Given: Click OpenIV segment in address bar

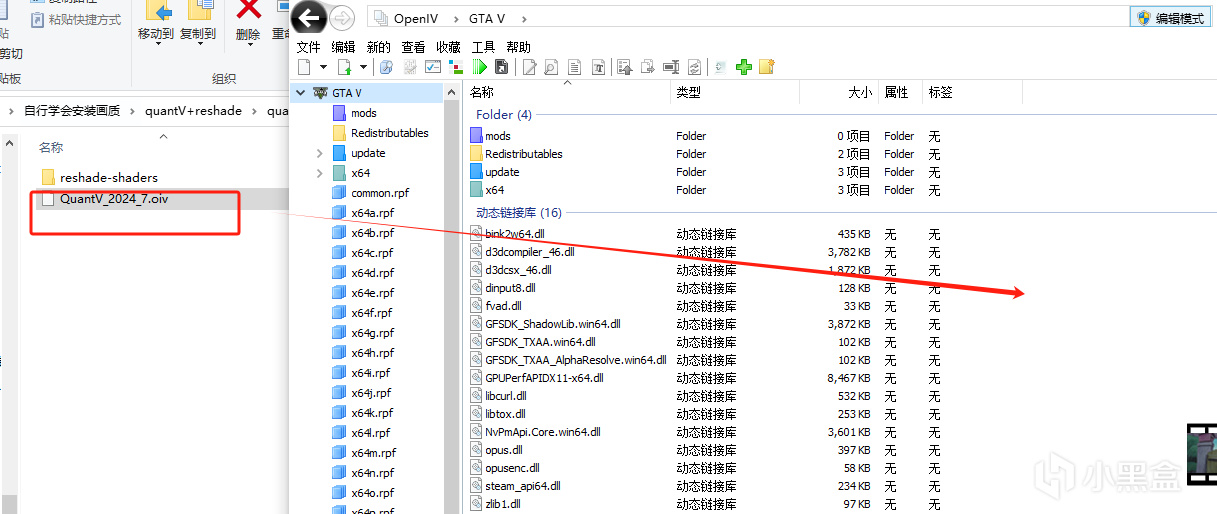Looking at the screenshot, I should [415, 18].
